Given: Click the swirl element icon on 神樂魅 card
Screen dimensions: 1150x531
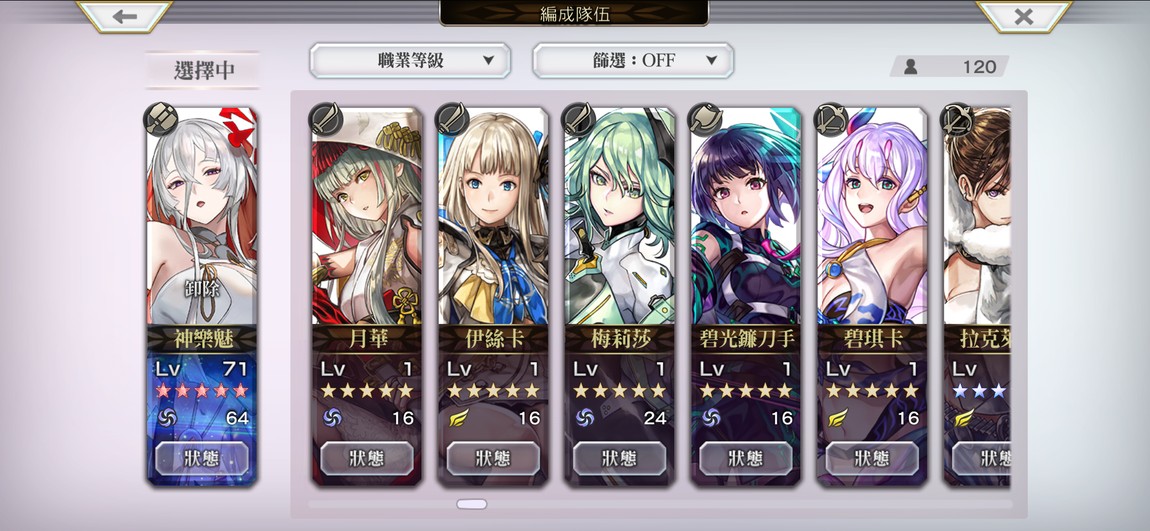Looking at the screenshot, I should (167, 417).
